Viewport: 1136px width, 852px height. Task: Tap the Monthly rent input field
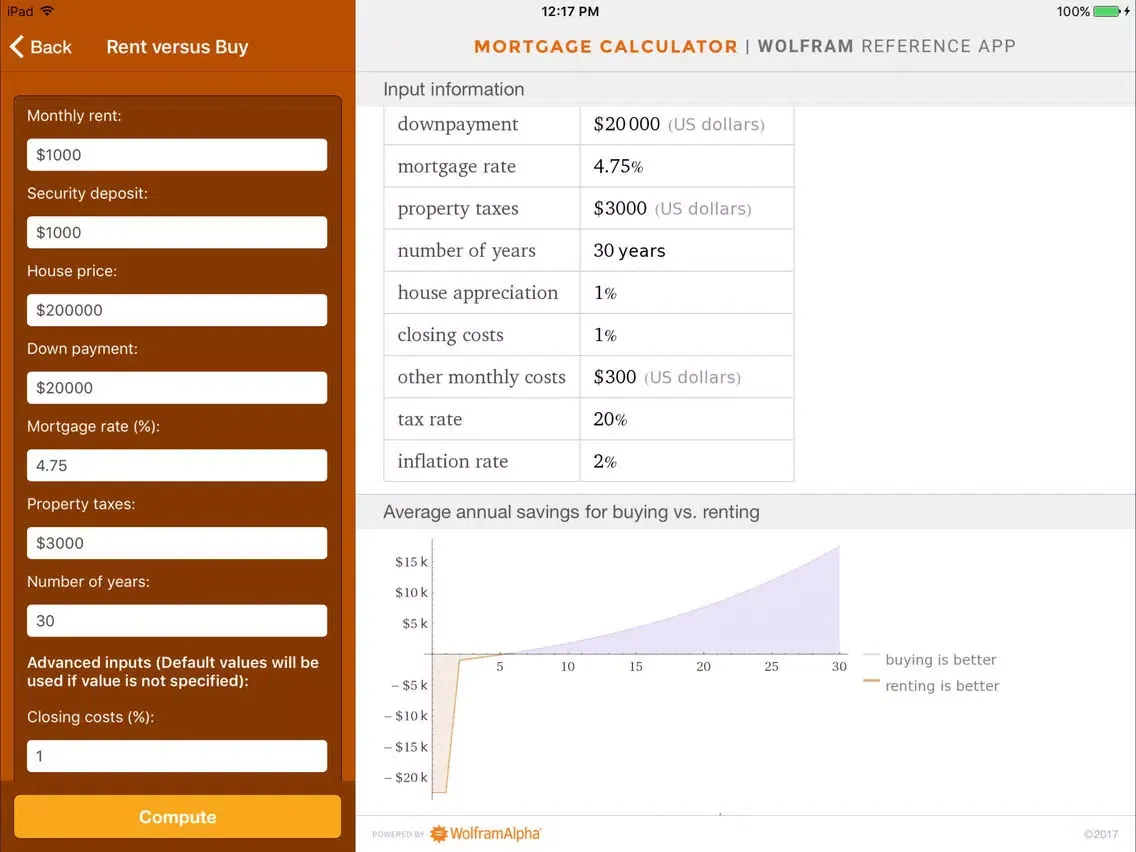click(x=177, y=155)
